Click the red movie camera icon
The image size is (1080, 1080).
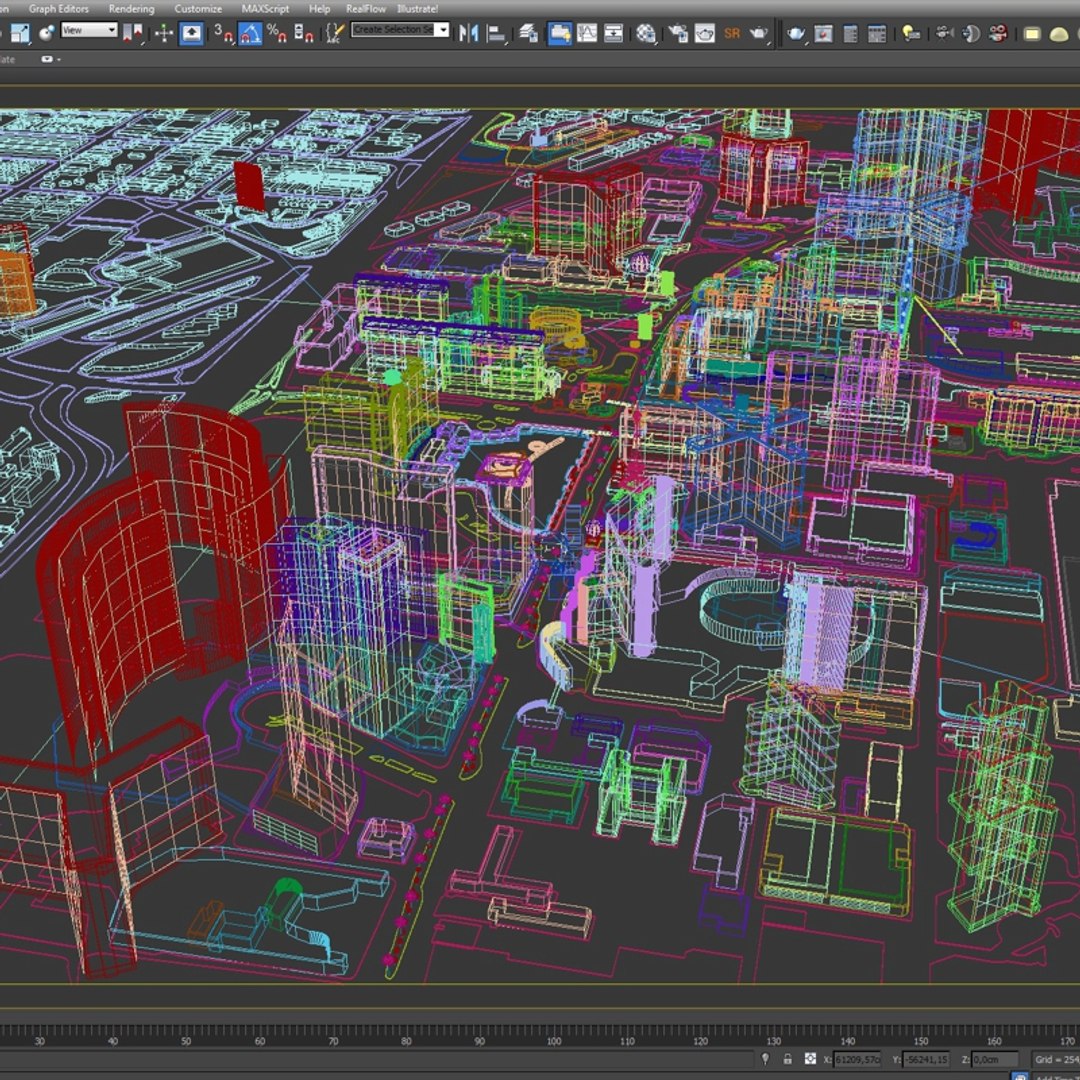click(x=997, y=32)
